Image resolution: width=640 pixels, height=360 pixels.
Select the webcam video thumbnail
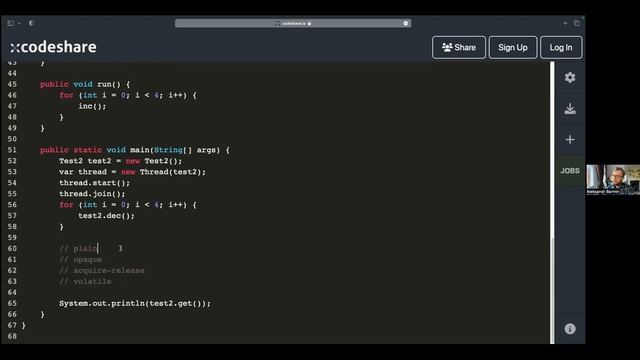(x=613, y=180)
